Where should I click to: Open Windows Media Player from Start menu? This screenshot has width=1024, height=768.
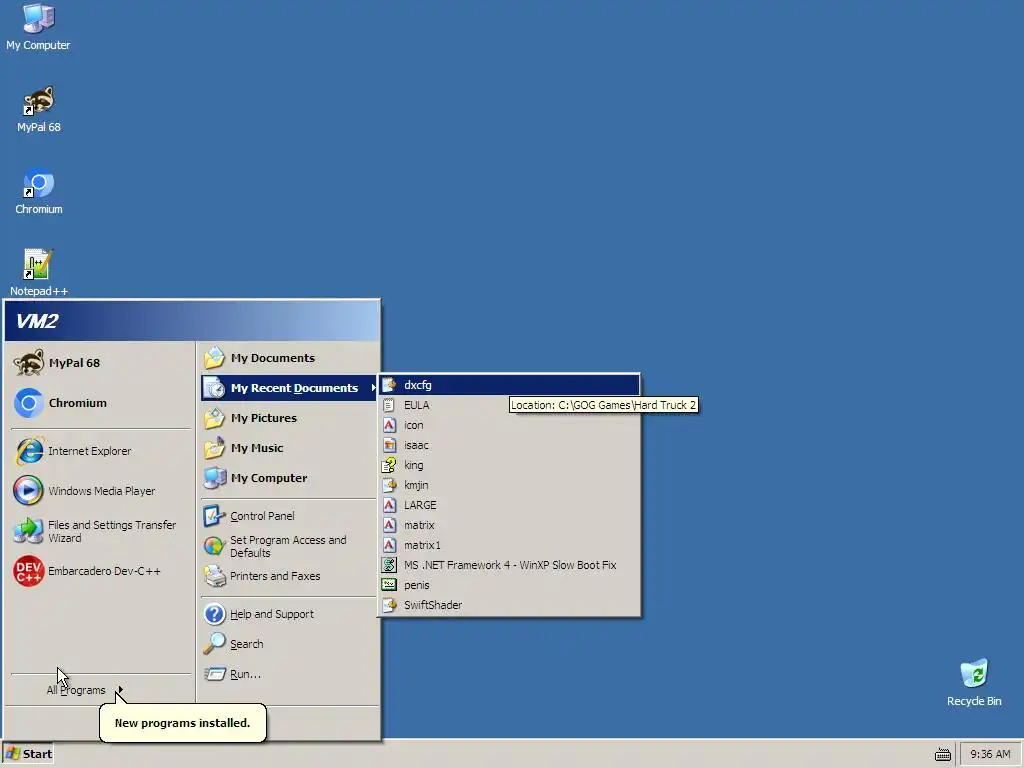point(101,491)
